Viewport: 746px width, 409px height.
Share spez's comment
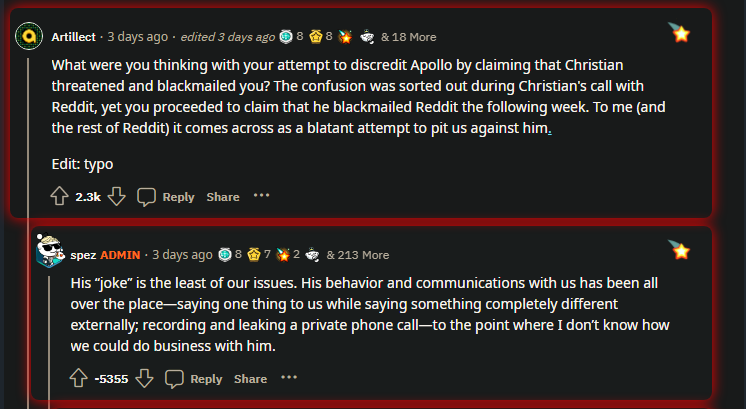[x=250, y=379]
